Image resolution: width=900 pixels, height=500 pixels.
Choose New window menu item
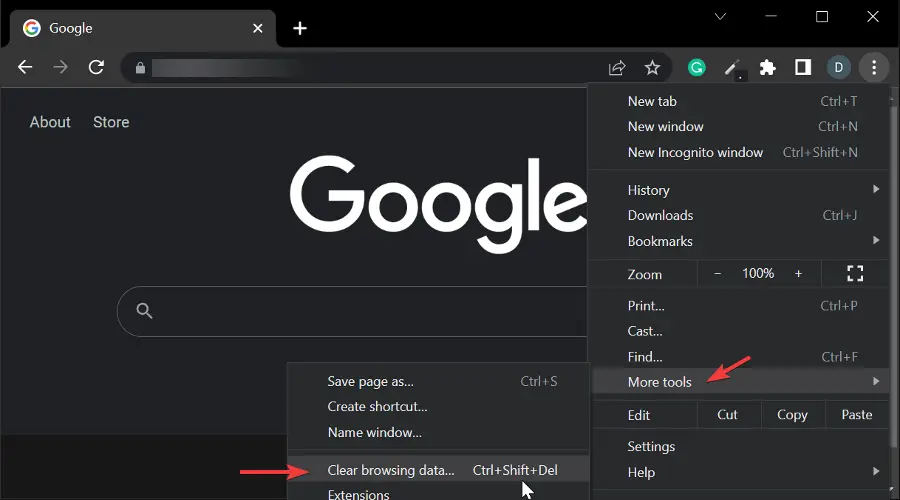click(x=740, y=126)
